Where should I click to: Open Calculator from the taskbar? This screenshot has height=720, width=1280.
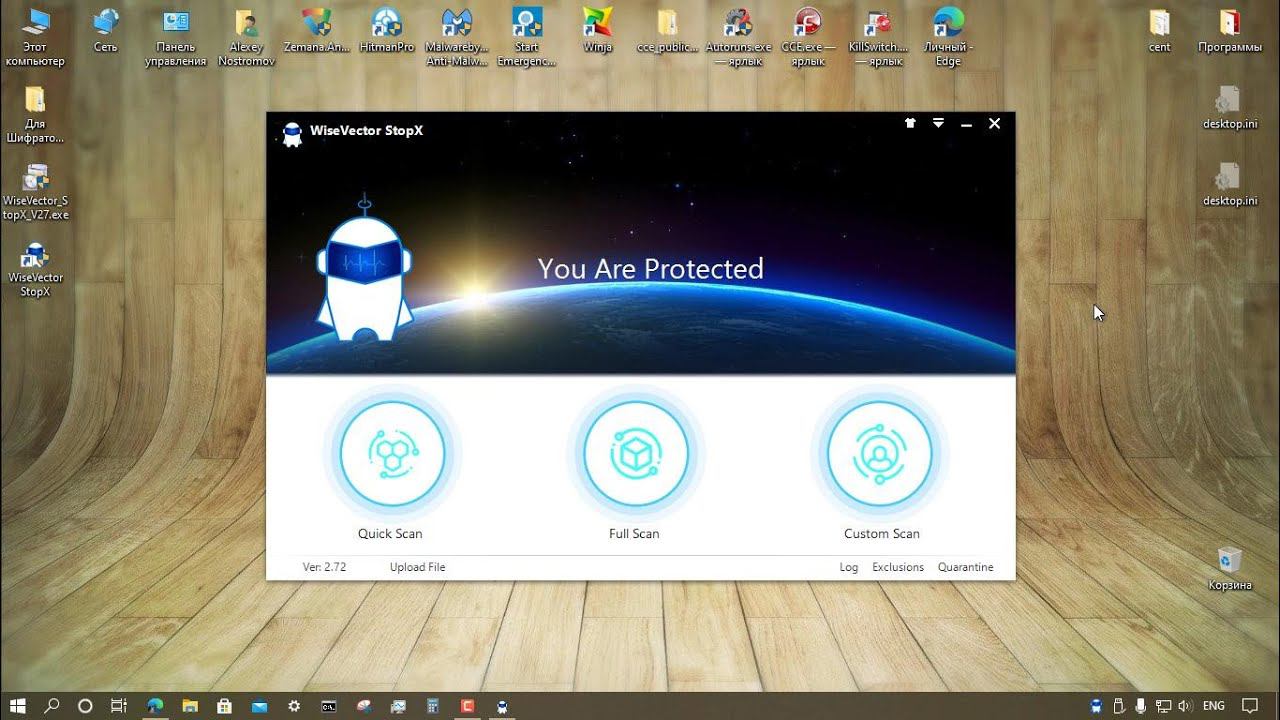click(x=432, y=706)
